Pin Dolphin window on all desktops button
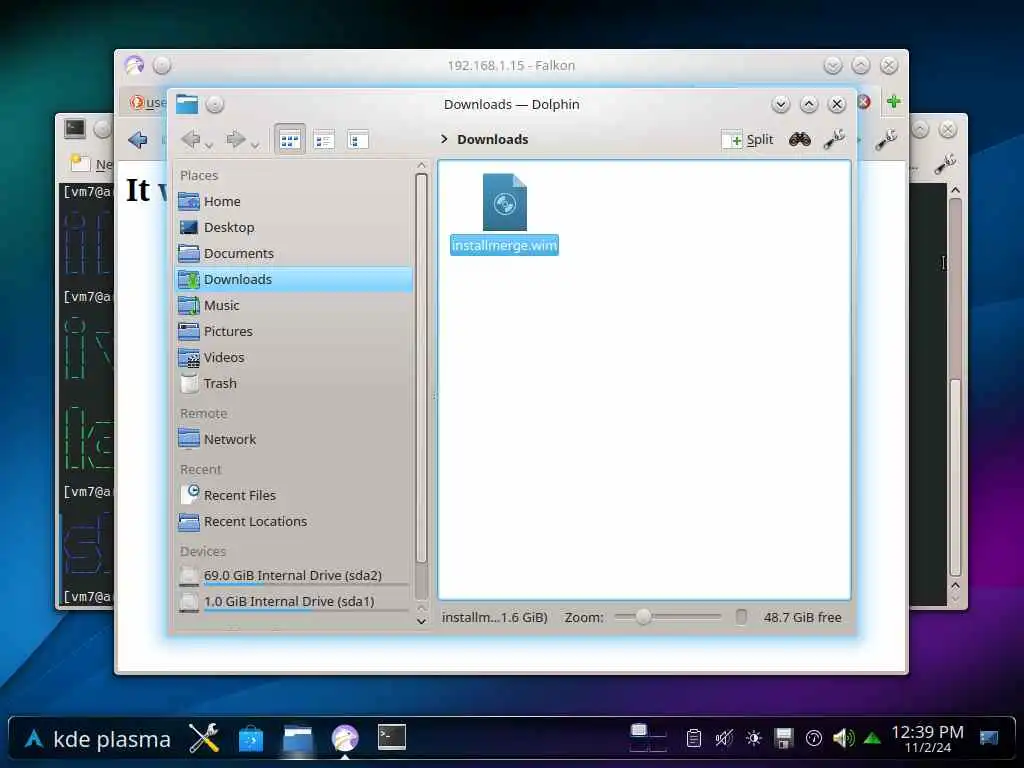The height and width of the screenshot is (768, 1024). point(214,104)
